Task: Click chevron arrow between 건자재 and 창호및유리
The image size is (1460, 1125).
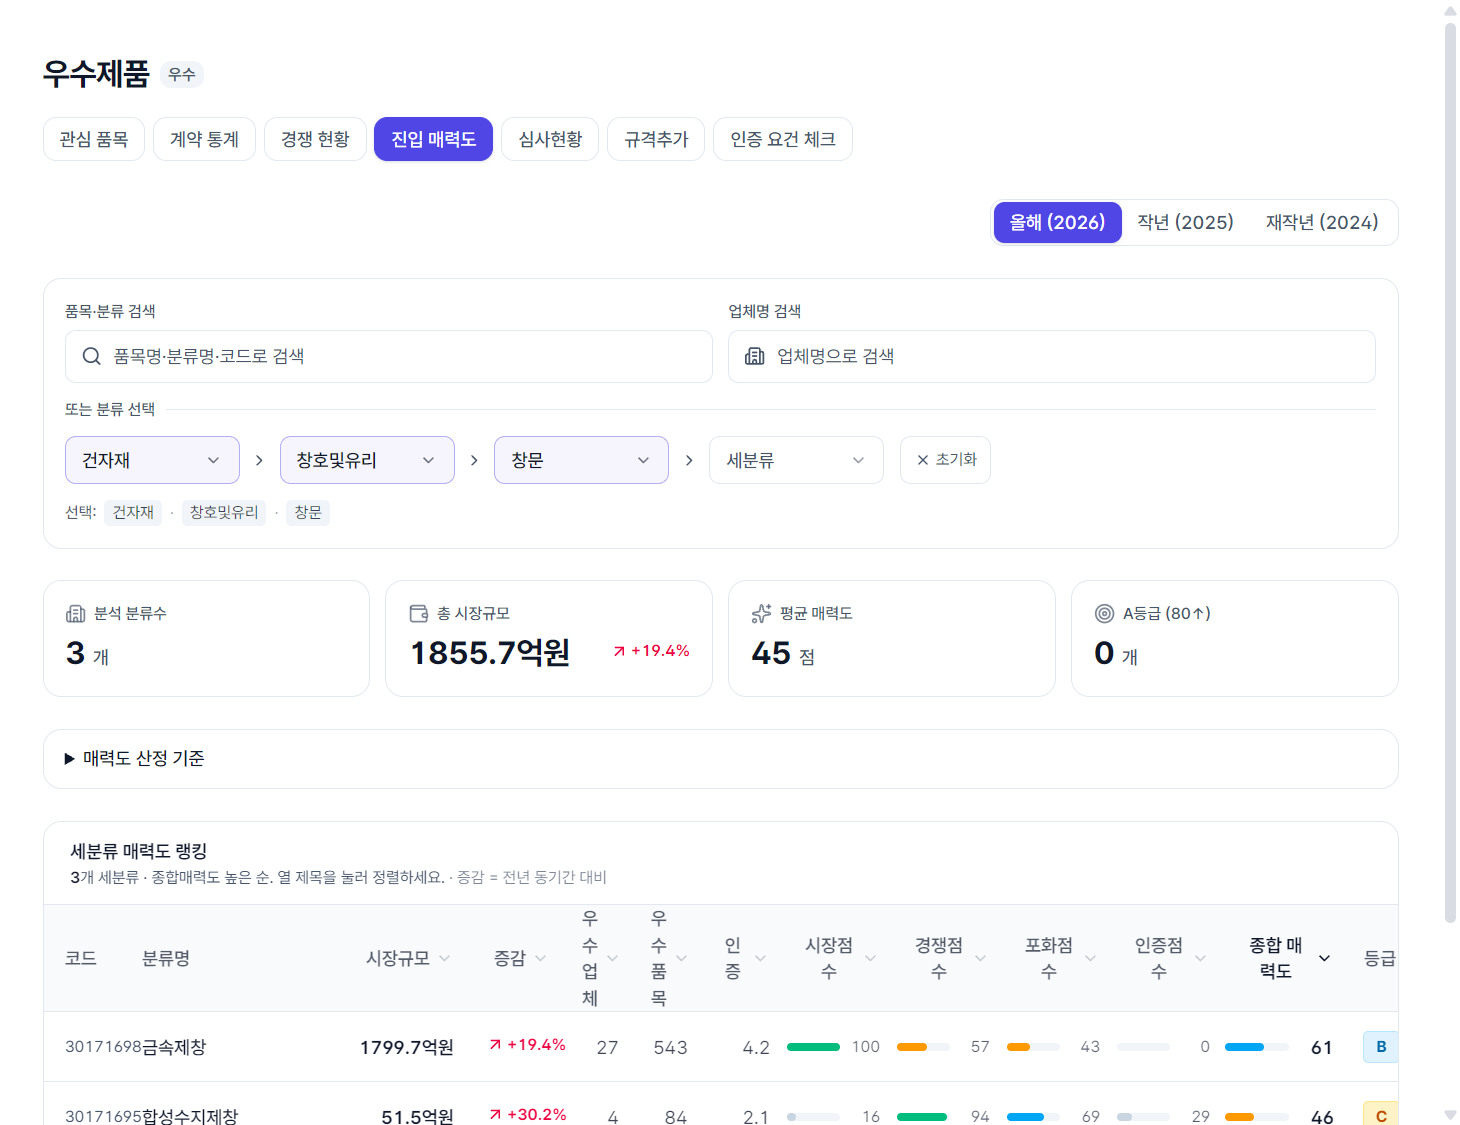Action: tap(259, 460)
